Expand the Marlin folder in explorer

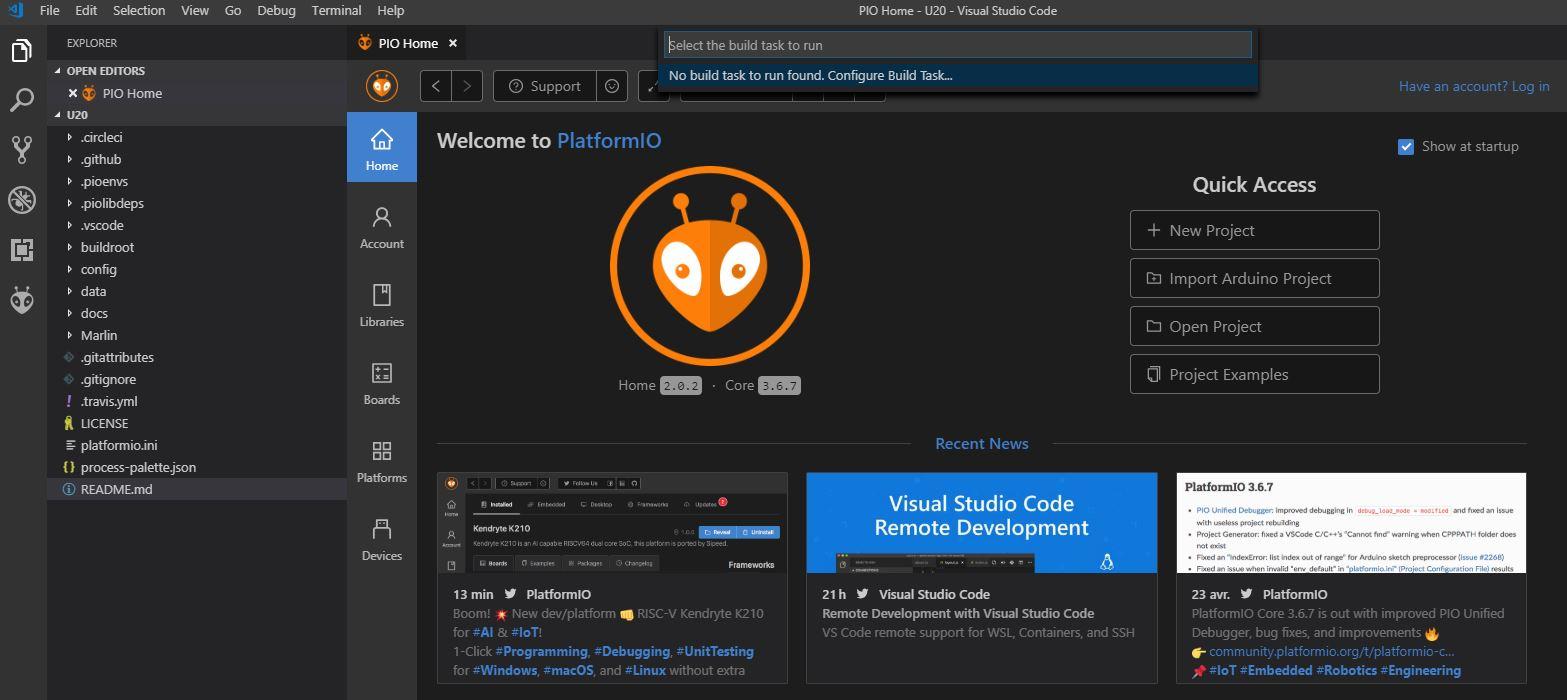[99, 335]
